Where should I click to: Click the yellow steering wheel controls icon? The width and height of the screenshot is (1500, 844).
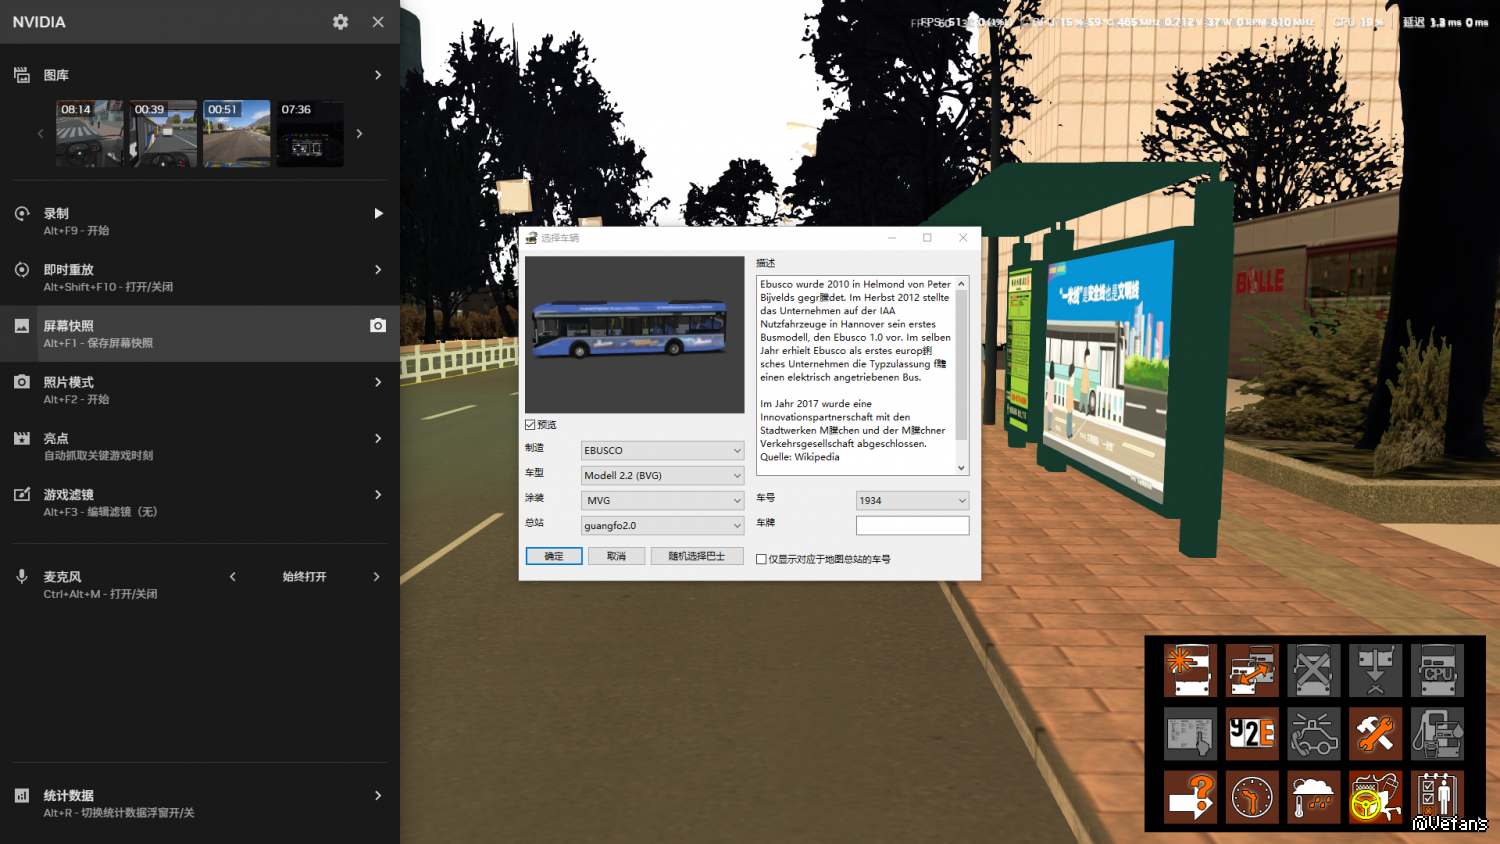pos(1375,797)
